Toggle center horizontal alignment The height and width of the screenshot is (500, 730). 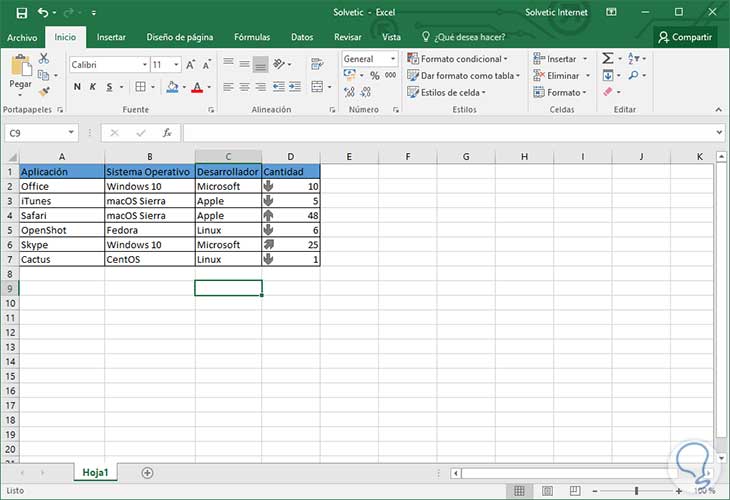pyautogui.click(x=244, y=87)
